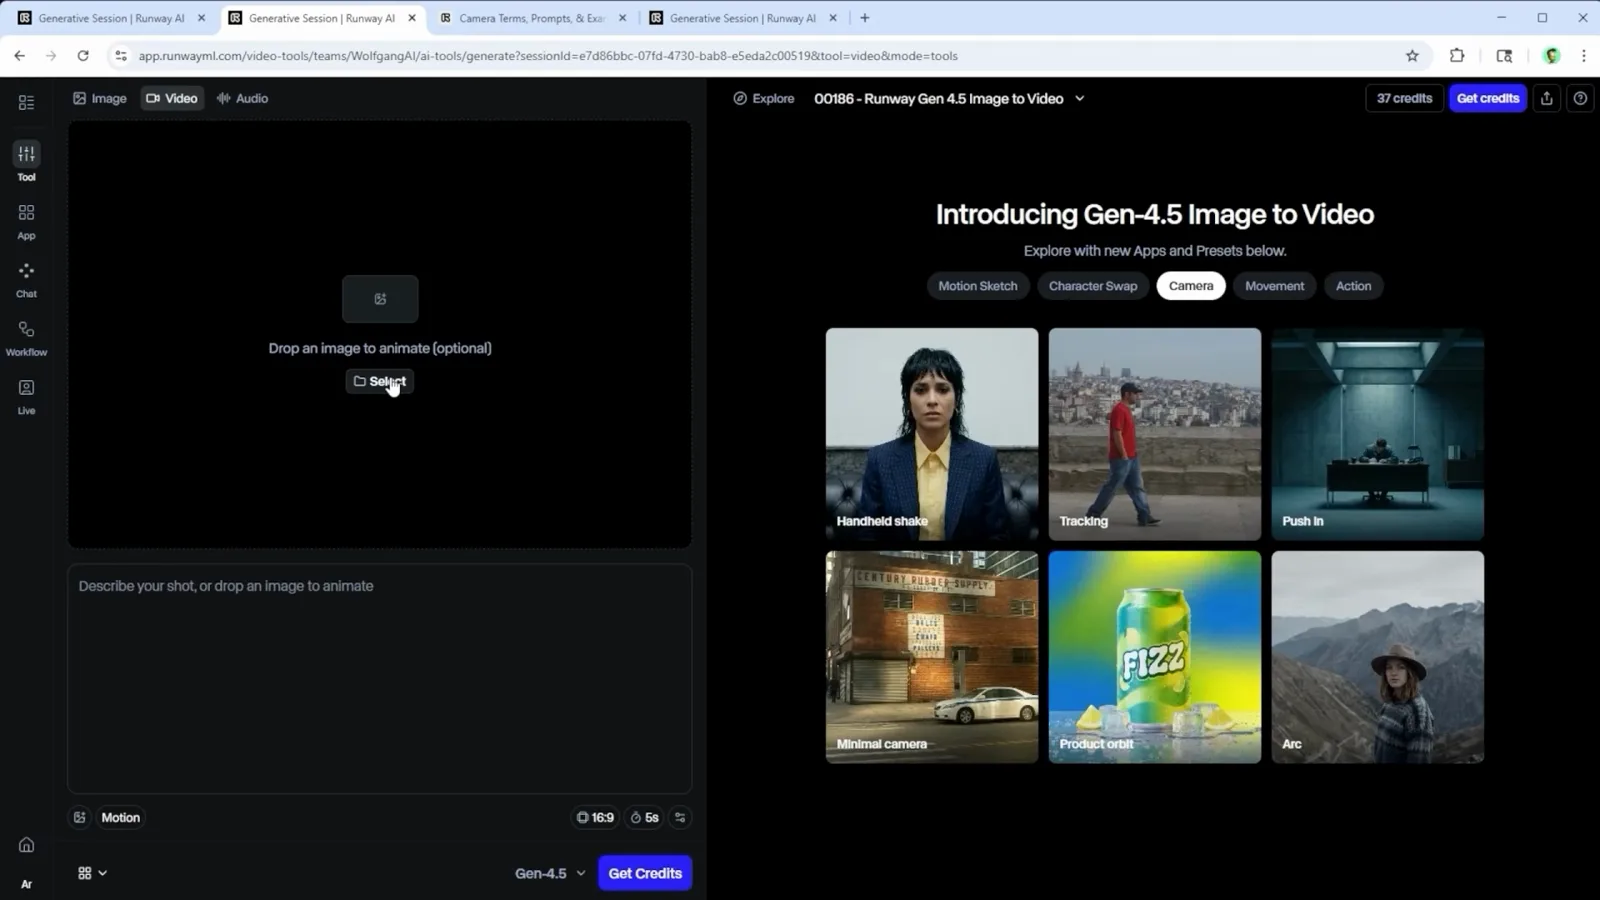
Task: Open the Tool panel in sidebar
Action: 26,162
